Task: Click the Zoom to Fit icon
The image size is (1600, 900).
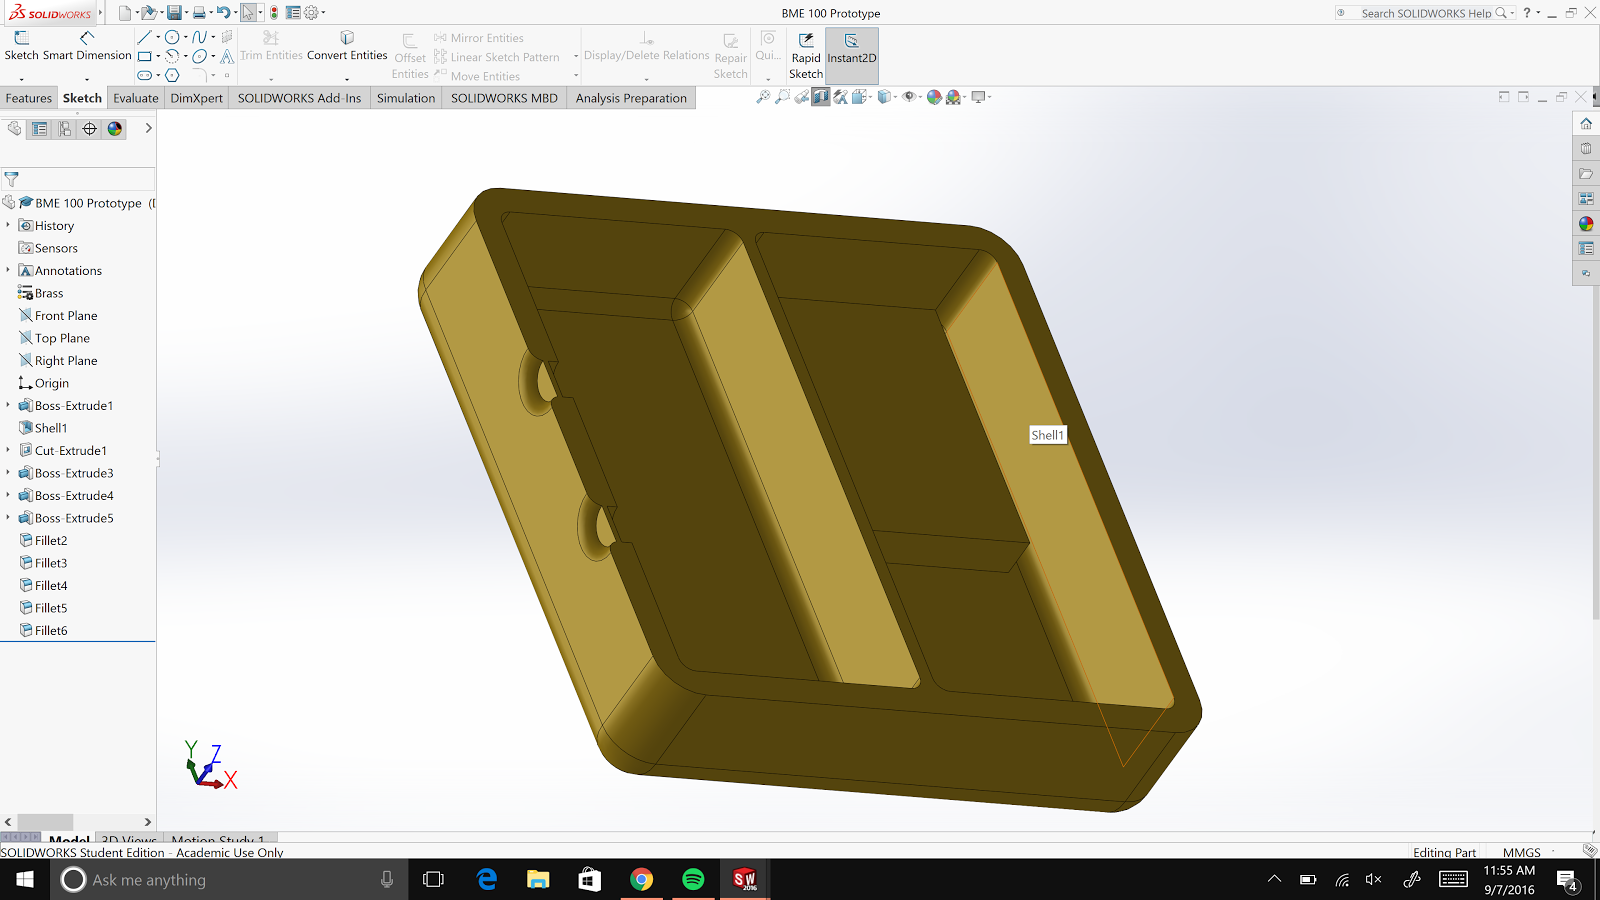Action: [x=763, y=97]
